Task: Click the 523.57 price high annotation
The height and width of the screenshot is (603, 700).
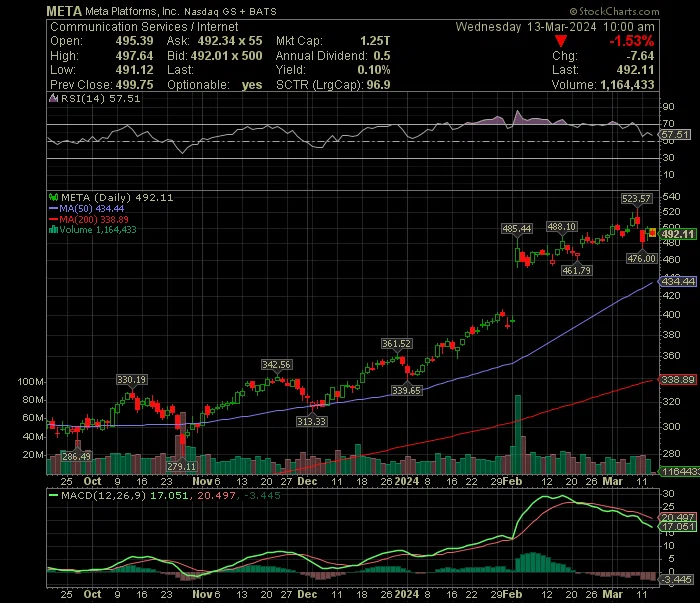Action: point(636,199)
